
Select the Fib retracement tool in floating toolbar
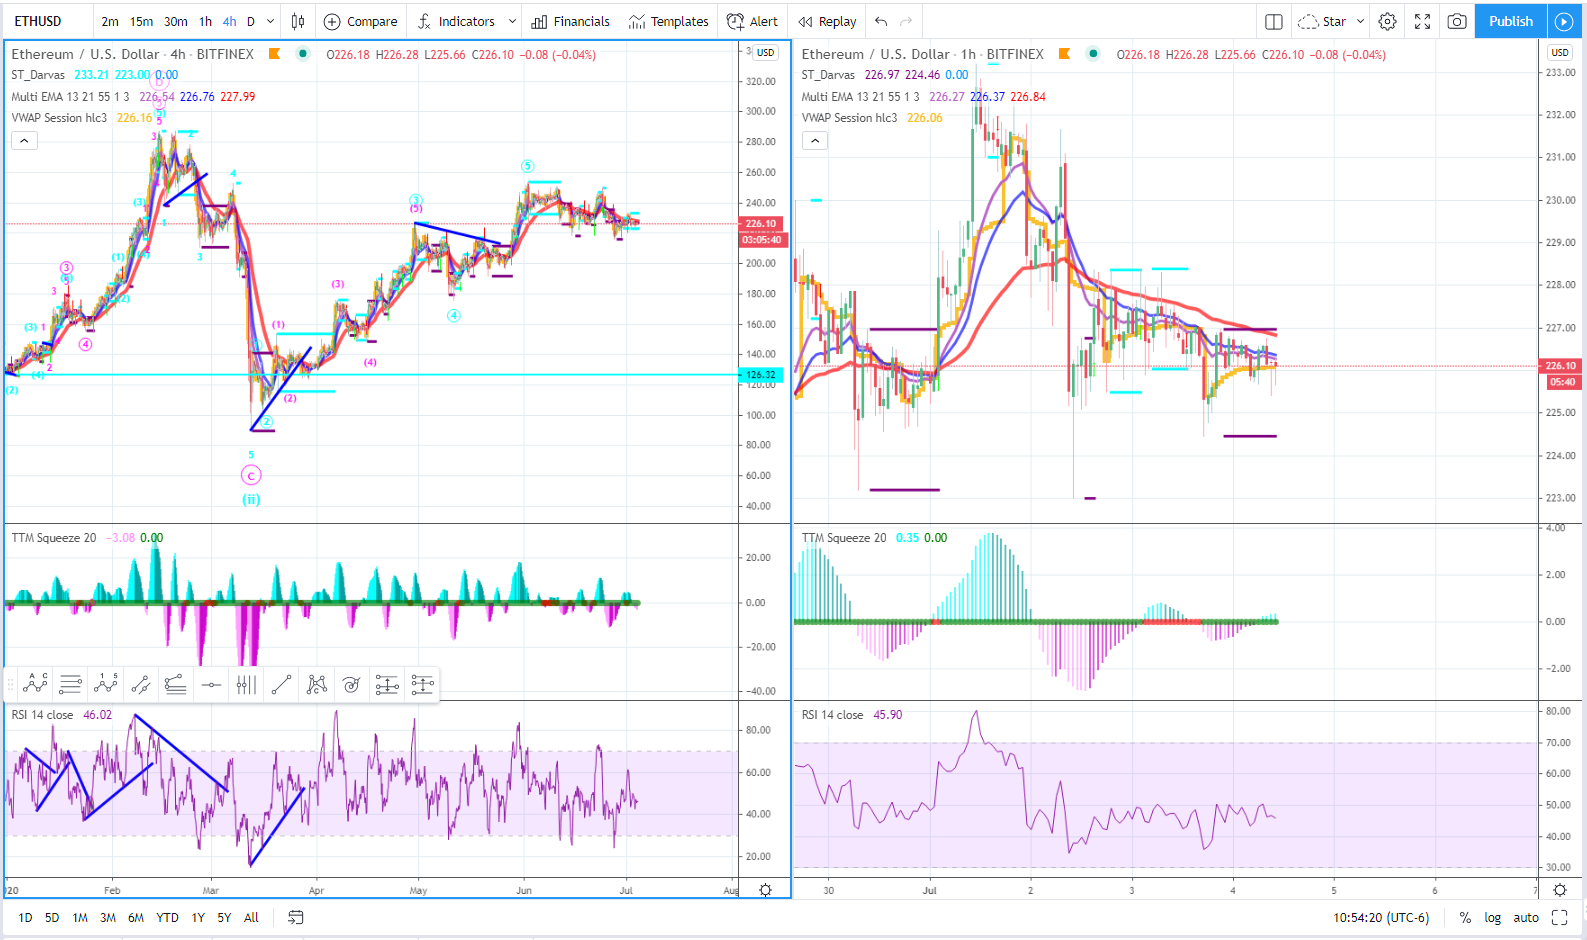pos(70,684)
